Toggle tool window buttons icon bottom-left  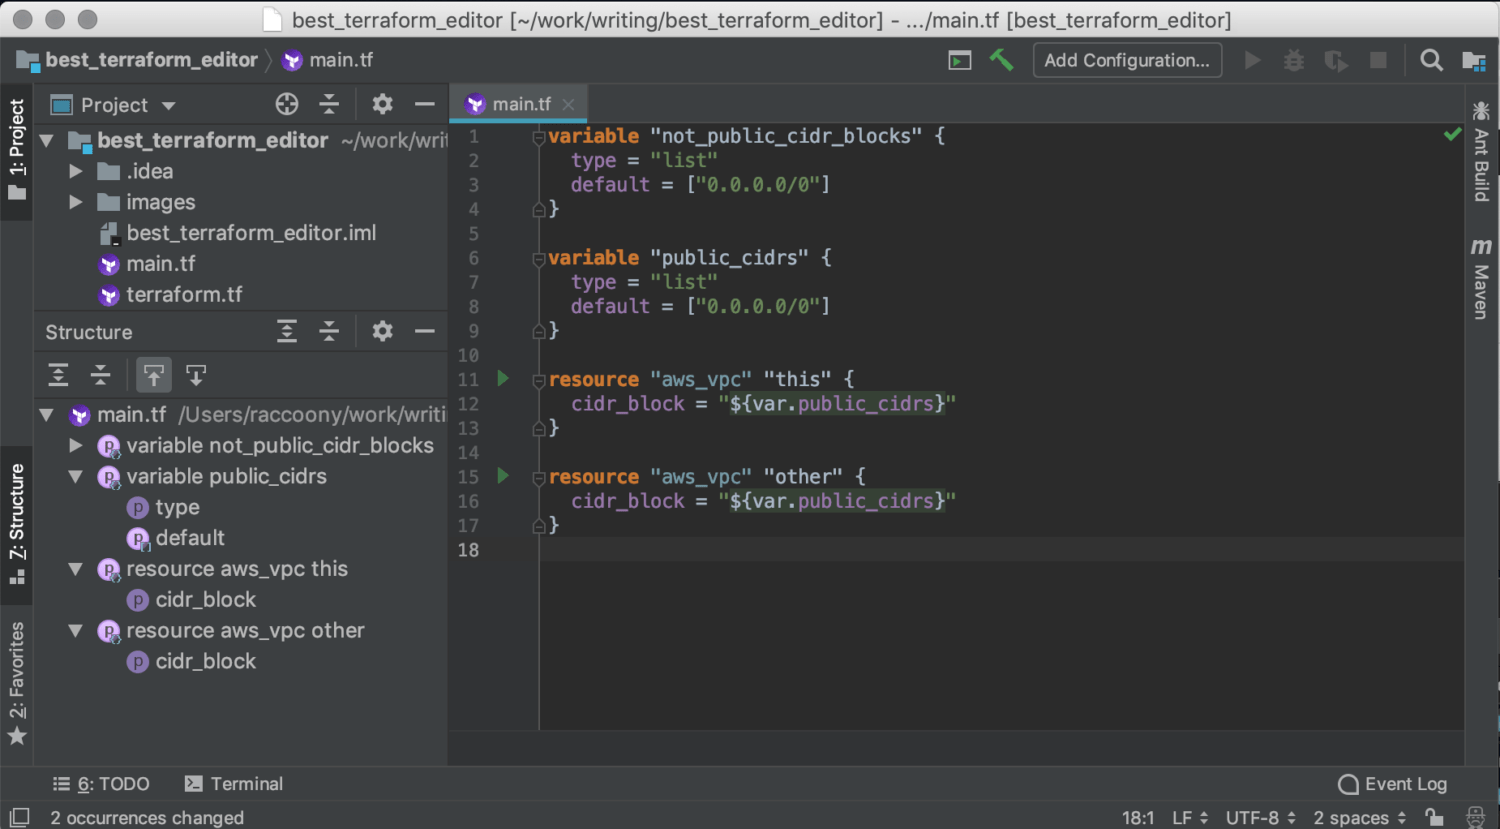click(19, 816)
